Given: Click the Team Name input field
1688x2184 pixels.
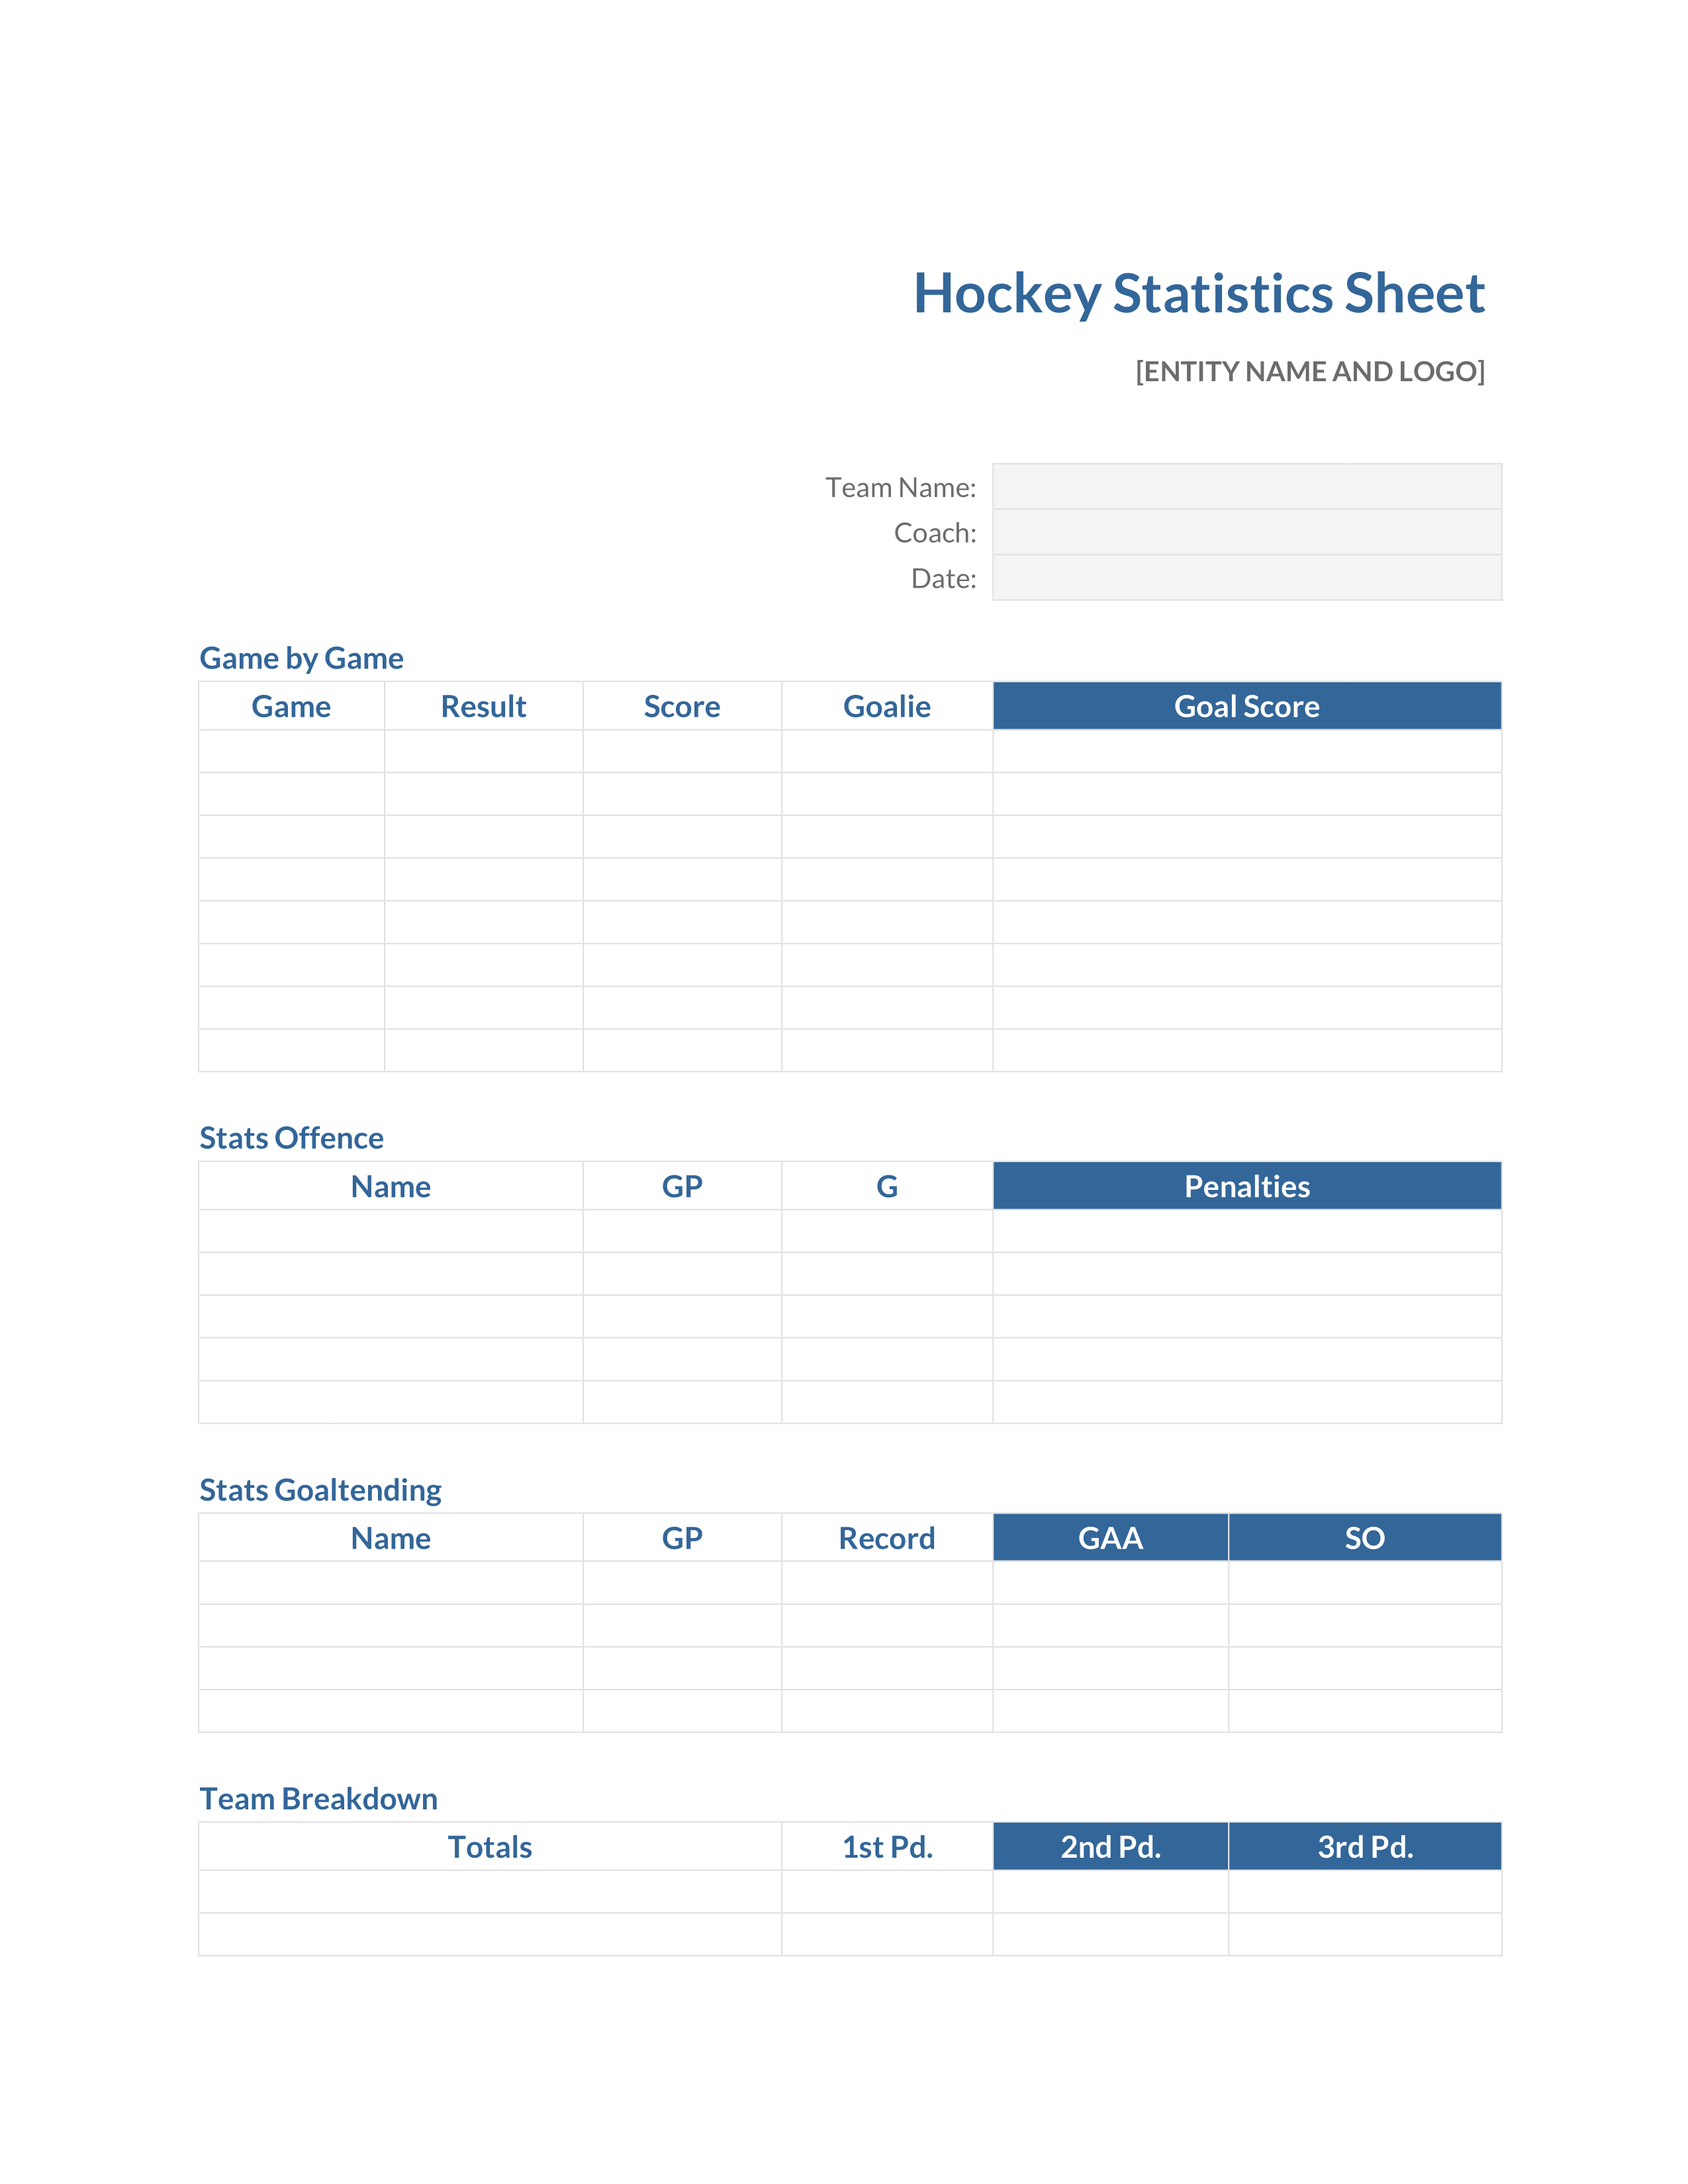Looking at the screenshot, I should [1246, 486].
